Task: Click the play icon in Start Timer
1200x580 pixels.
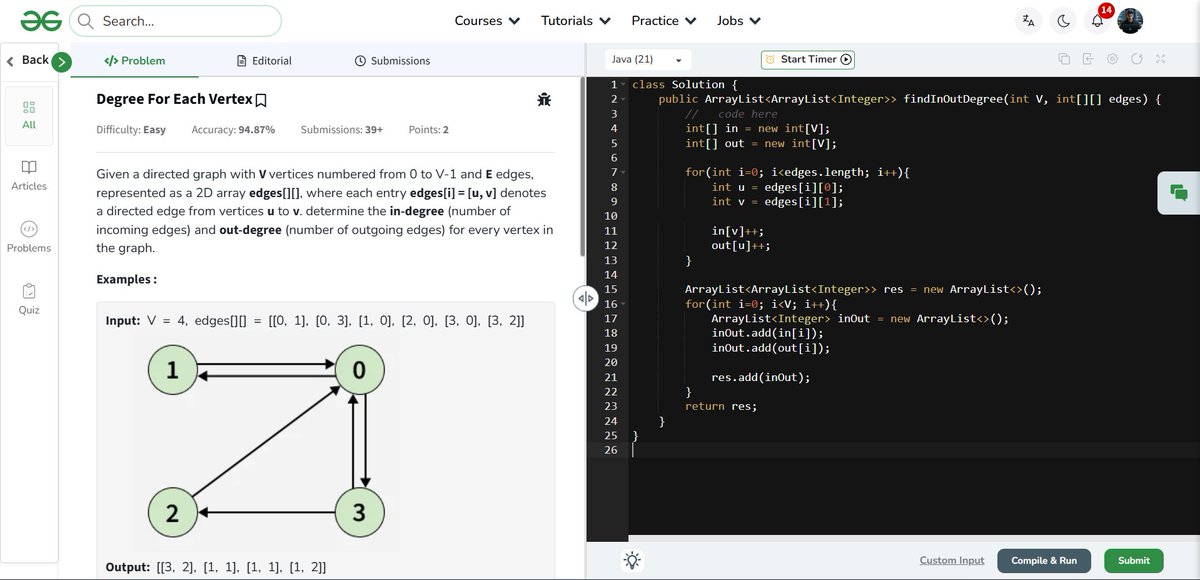Action: click(846, 59)
